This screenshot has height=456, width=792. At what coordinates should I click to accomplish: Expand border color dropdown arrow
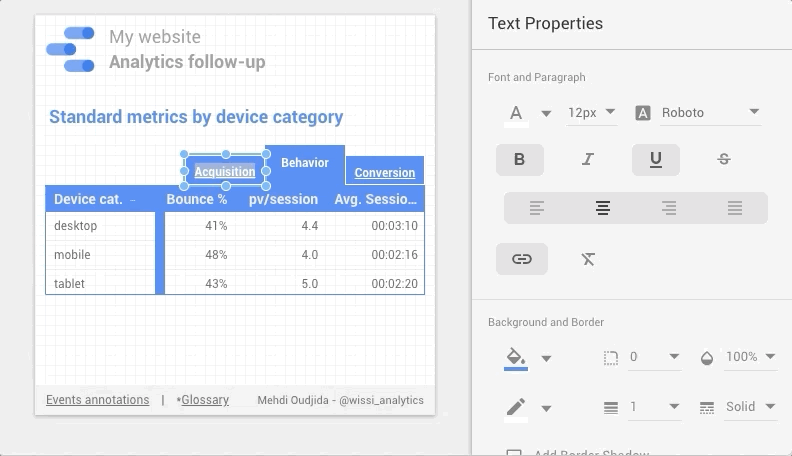pos(546,408)
